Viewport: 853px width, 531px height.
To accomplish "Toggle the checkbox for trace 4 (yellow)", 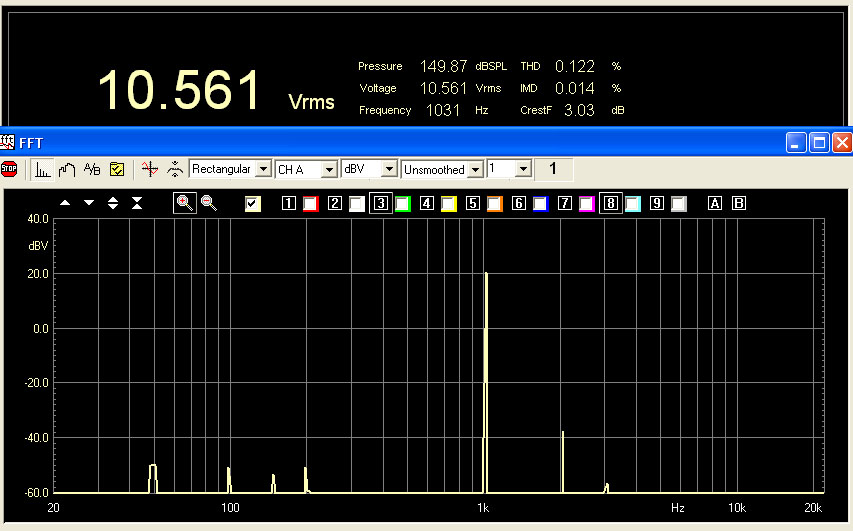I will click(x=449, y=204).
